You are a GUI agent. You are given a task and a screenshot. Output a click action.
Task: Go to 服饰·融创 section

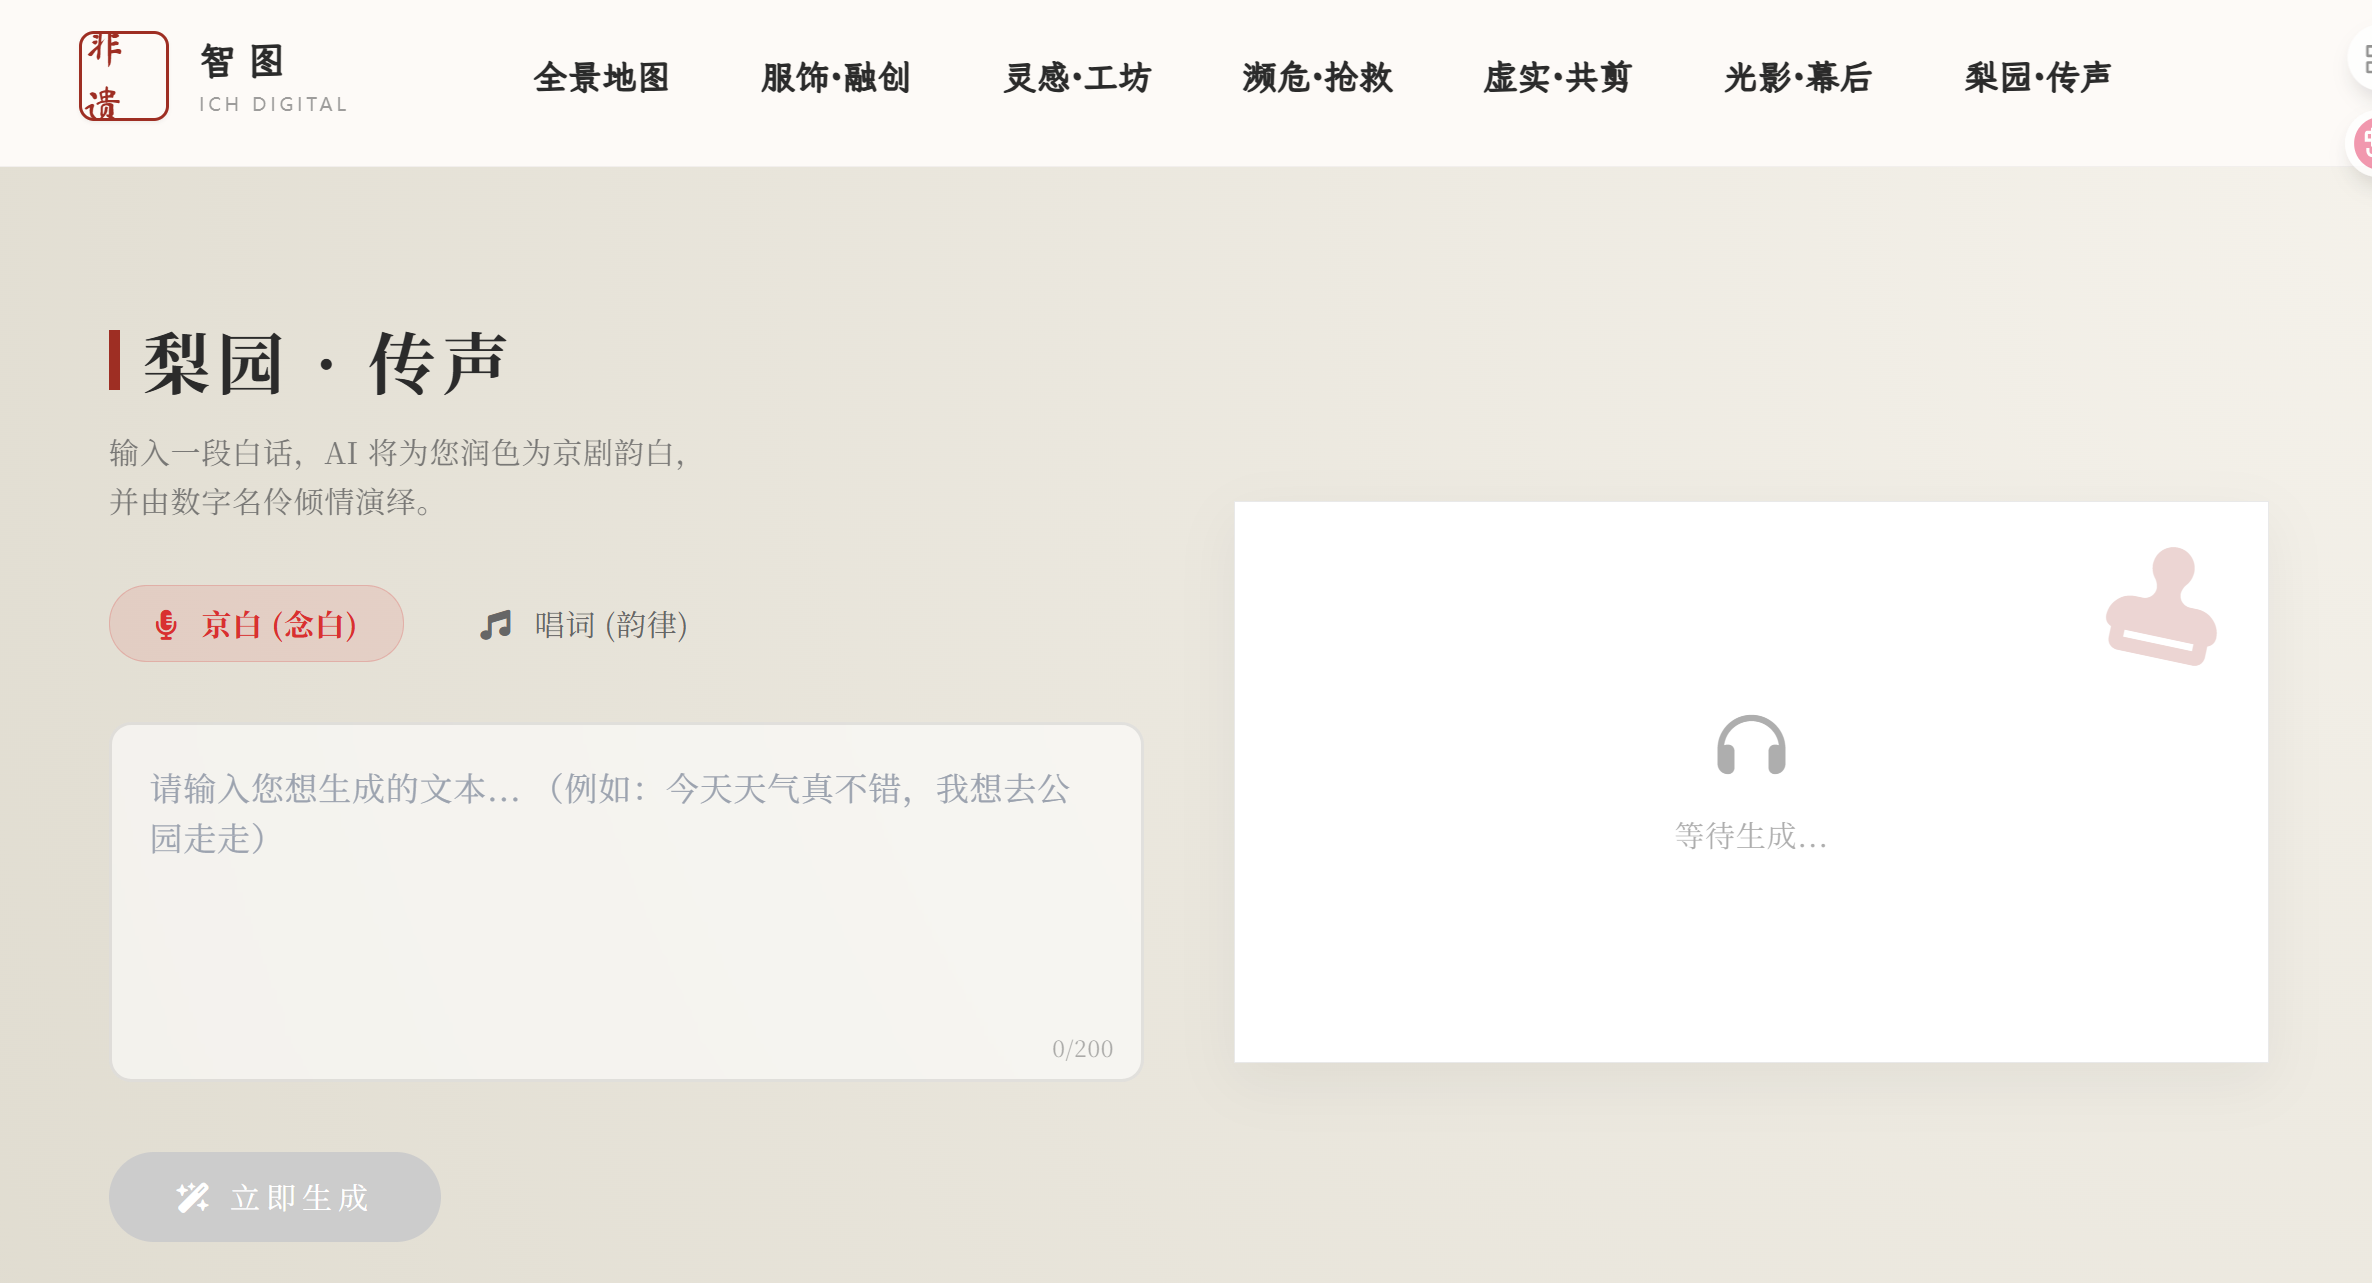pyautogui.click(x=836, y=78)
